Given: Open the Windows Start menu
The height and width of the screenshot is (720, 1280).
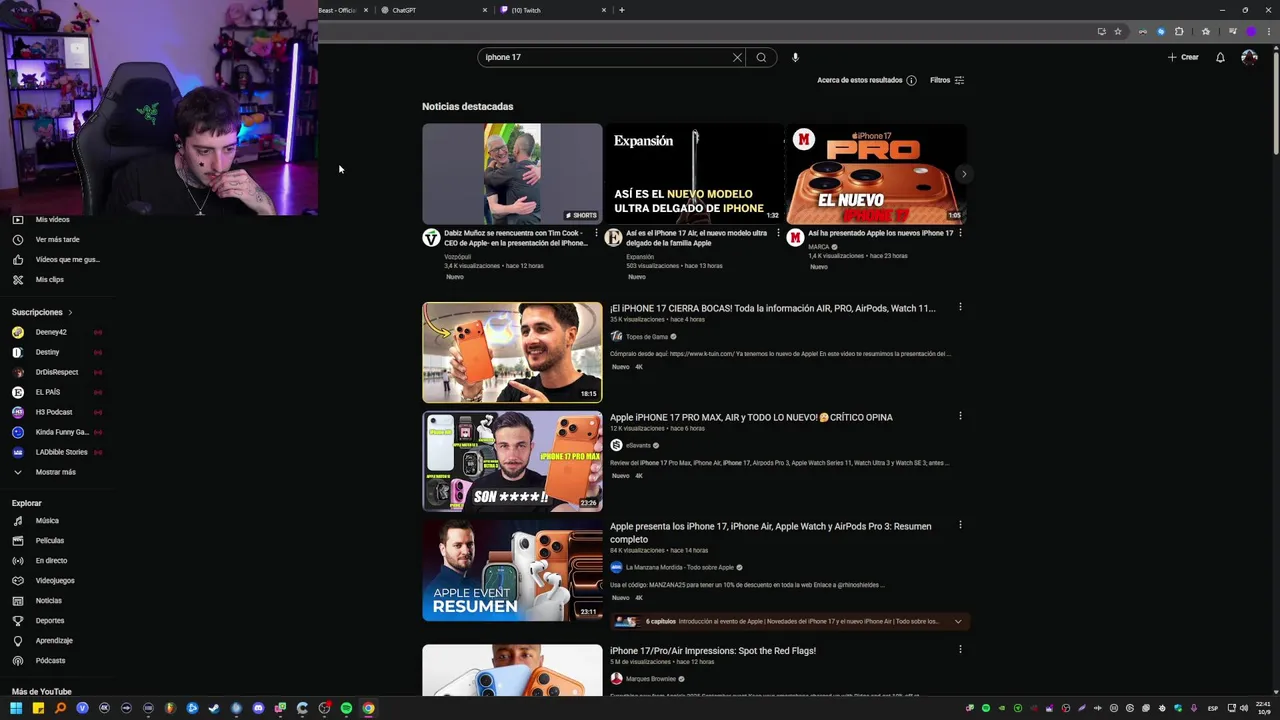Looking at the screenshot, I should tap(16, 708).
